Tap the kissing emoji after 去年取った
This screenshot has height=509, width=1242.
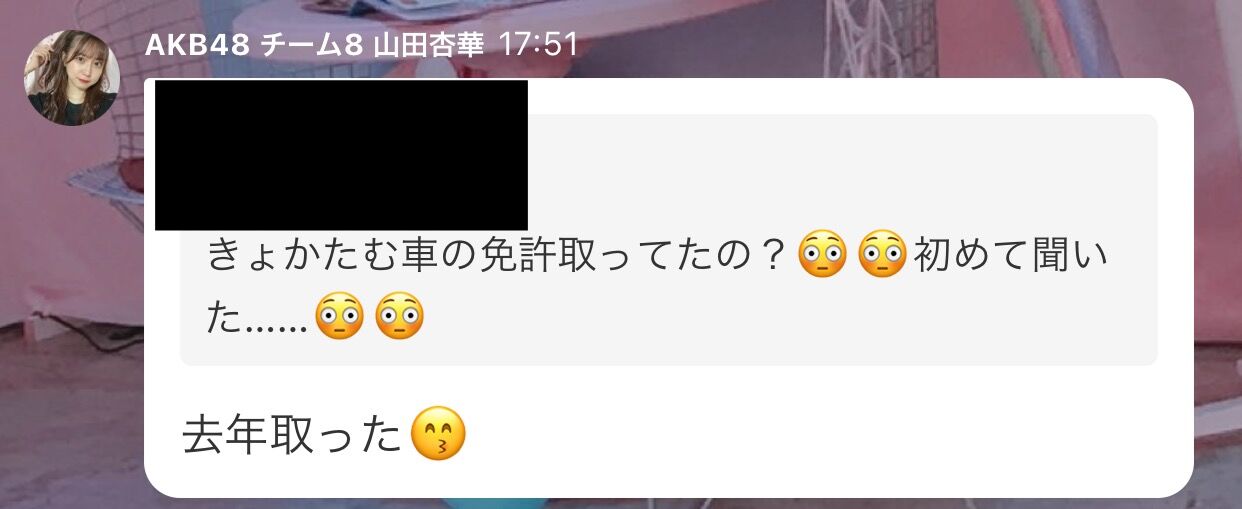pyautogui.click(x=439, y=436)
